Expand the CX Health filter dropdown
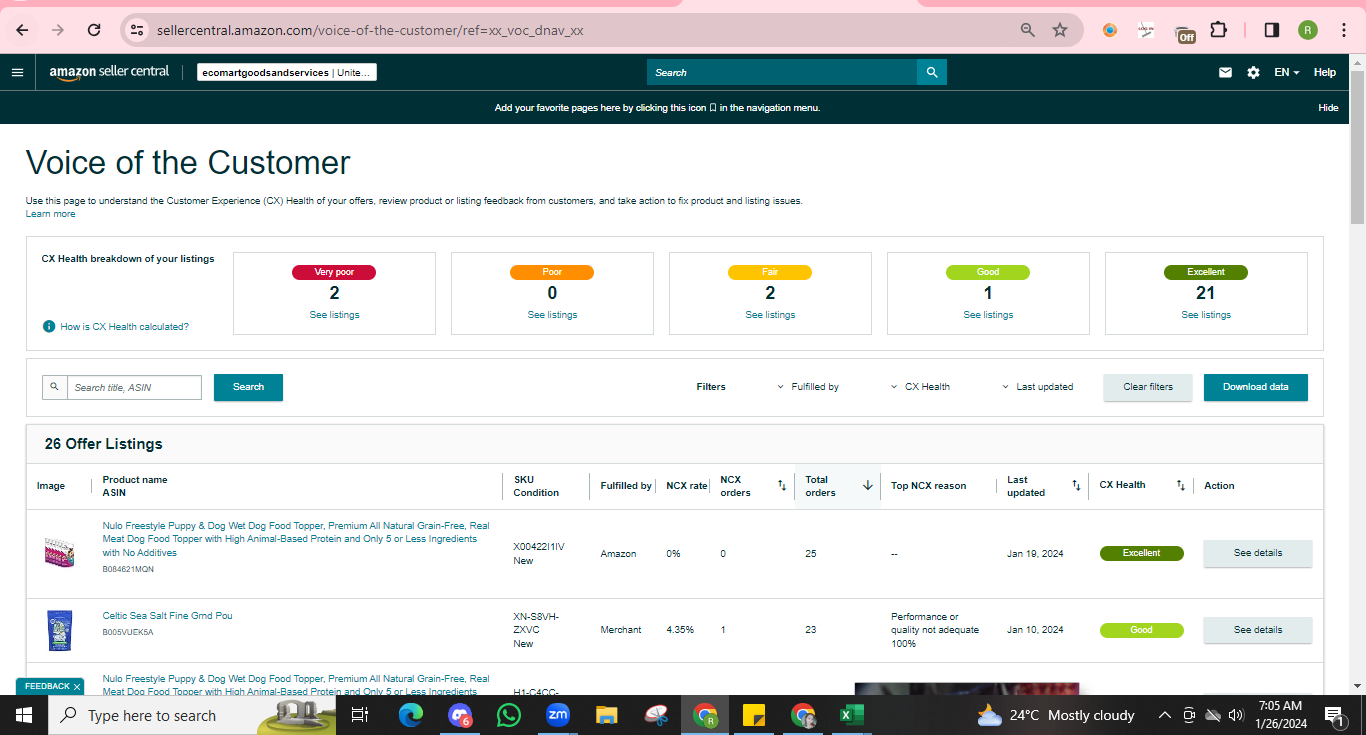Viewport: 1366px width, 735px height. [920, 387]
